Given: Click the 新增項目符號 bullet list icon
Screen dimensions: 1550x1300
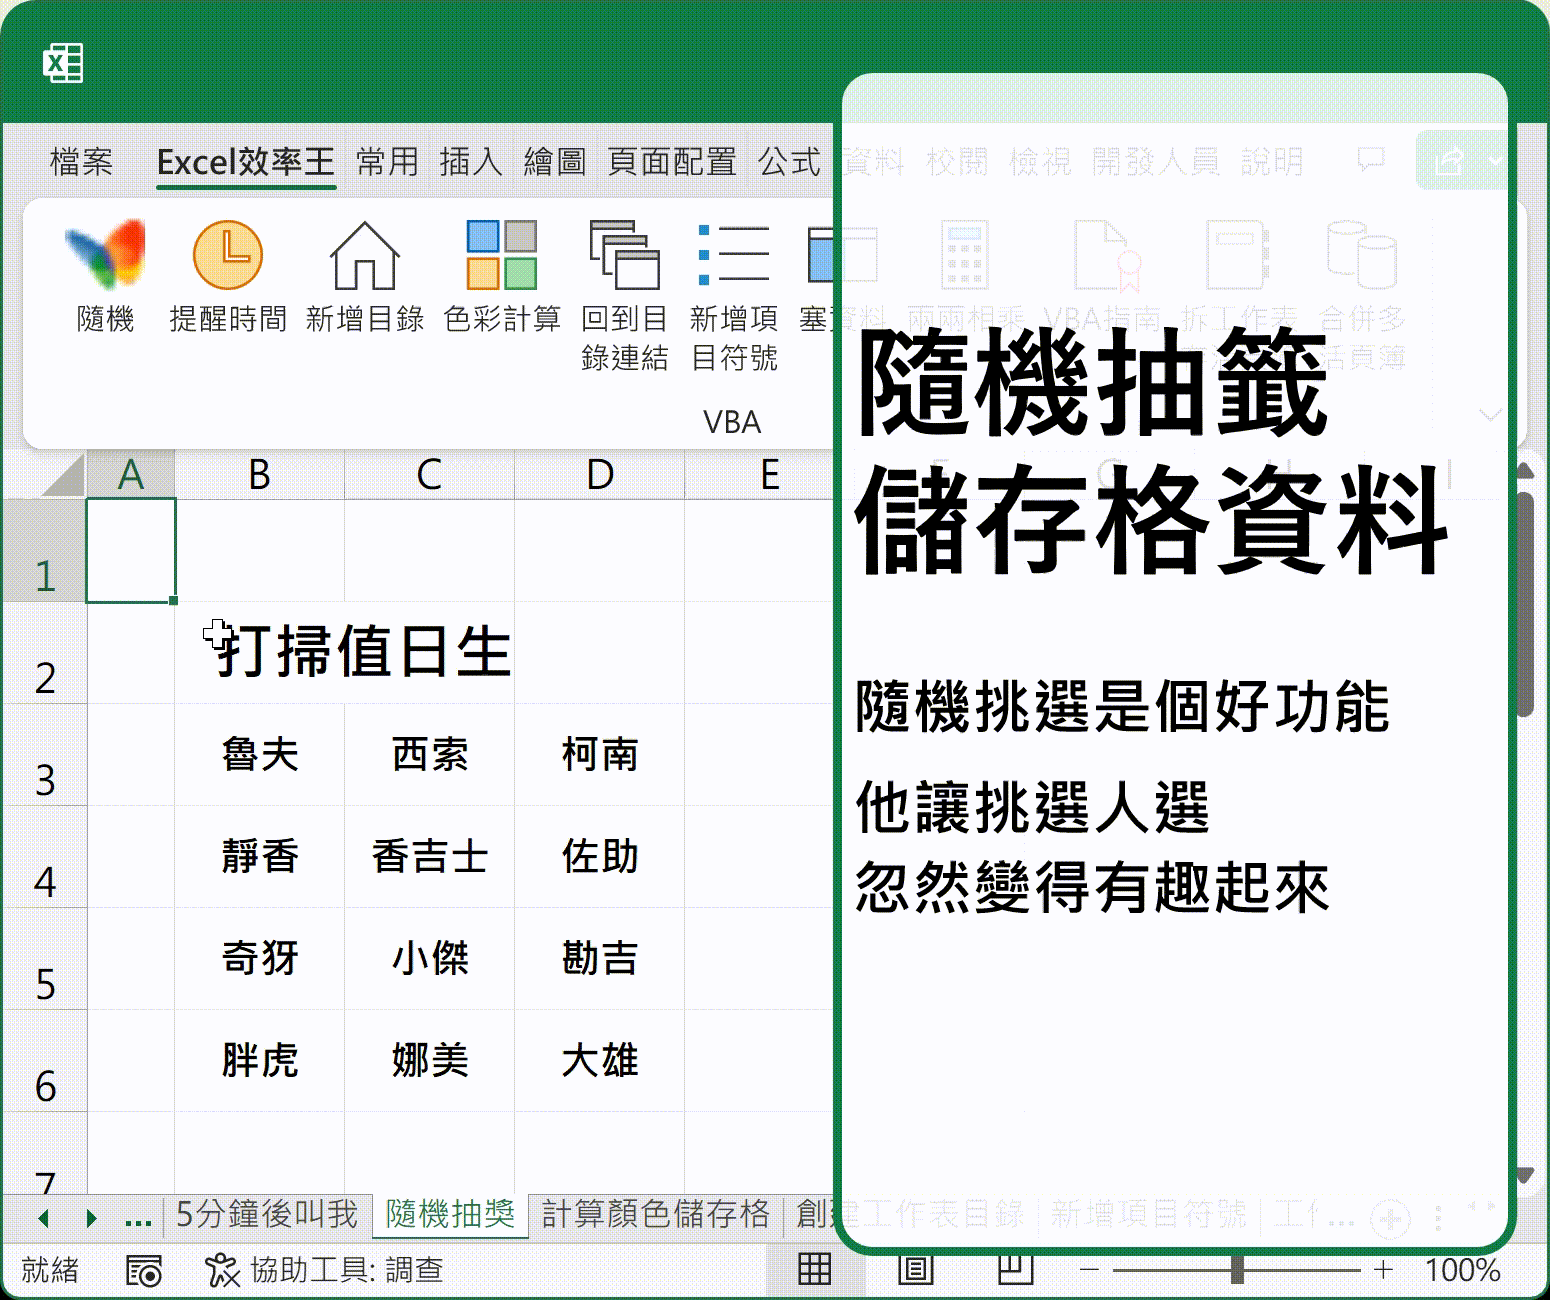Looking at the screenshot, I should point(733,256).
